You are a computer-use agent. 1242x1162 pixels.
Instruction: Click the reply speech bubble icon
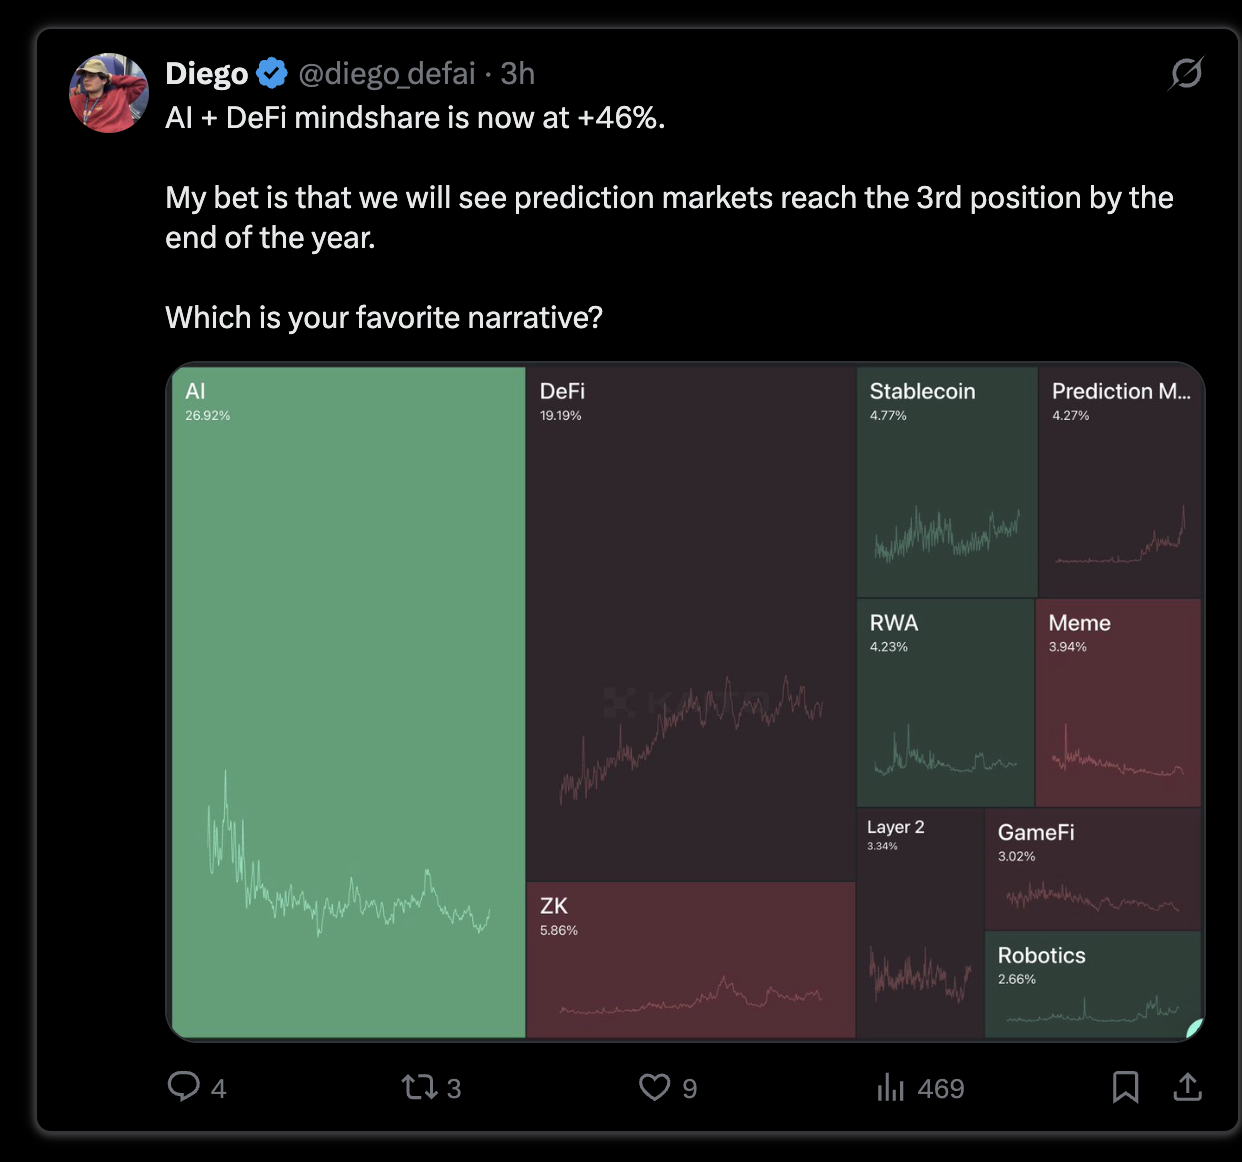coord(184,1086)
